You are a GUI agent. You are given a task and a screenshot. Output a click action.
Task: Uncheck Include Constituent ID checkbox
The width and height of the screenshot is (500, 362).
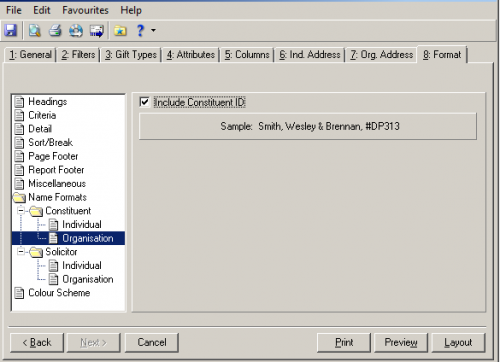(x=144, y=102)
